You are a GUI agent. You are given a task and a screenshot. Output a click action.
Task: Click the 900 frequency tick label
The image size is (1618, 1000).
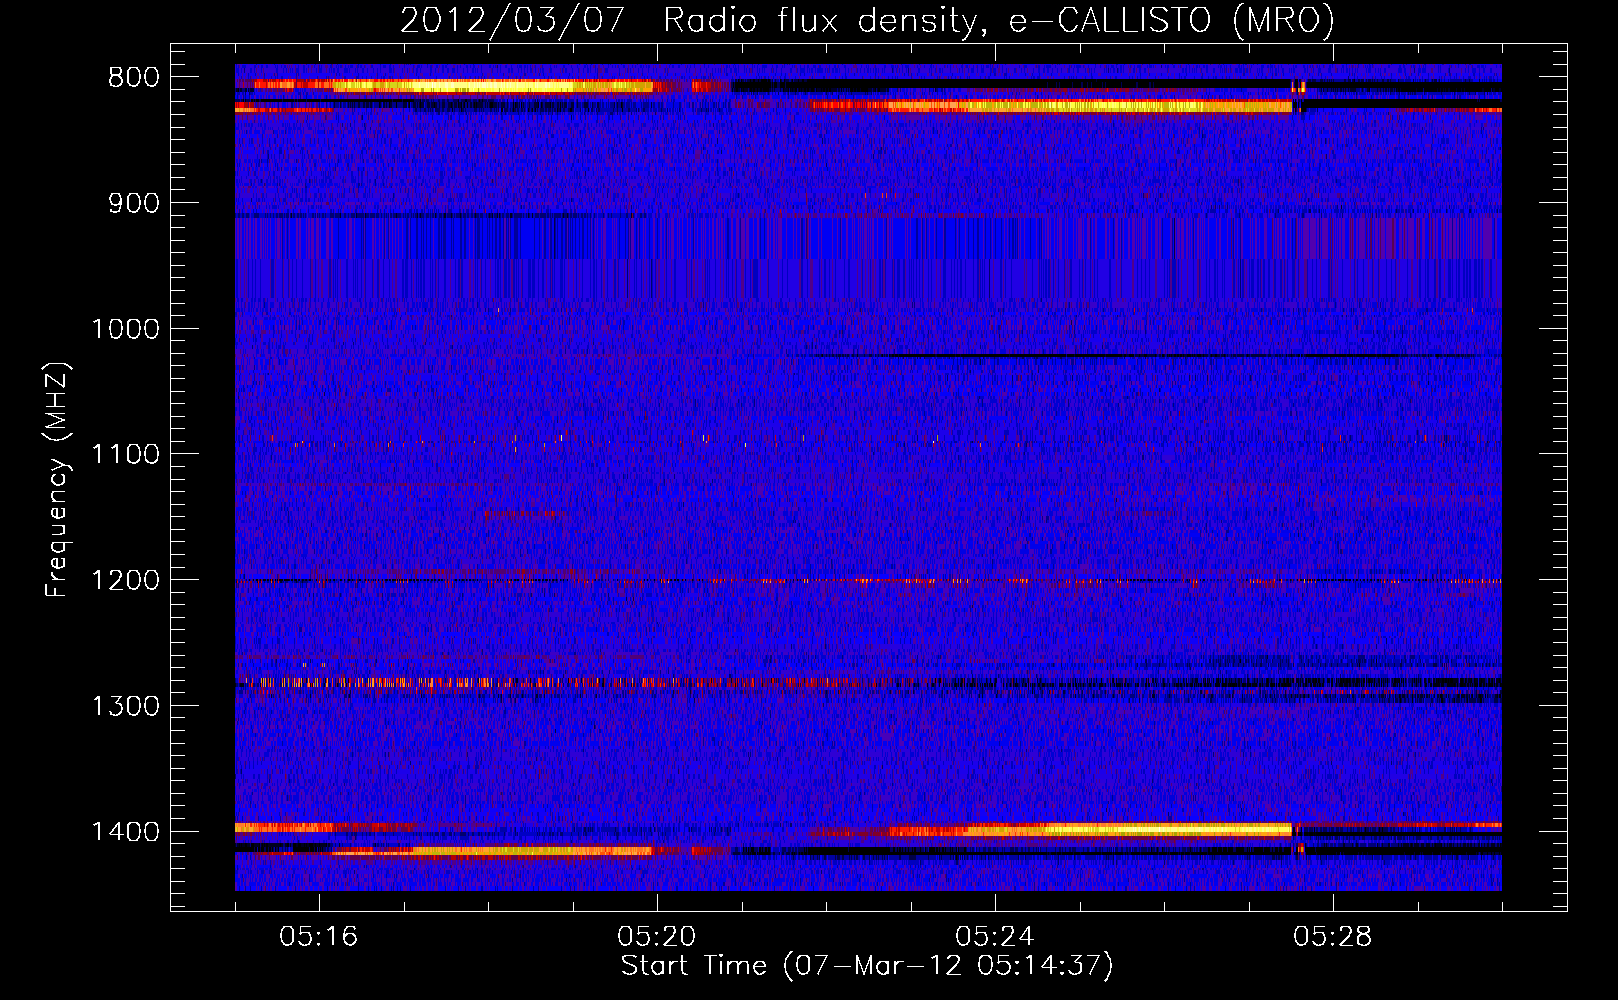(x=133, y=204)
